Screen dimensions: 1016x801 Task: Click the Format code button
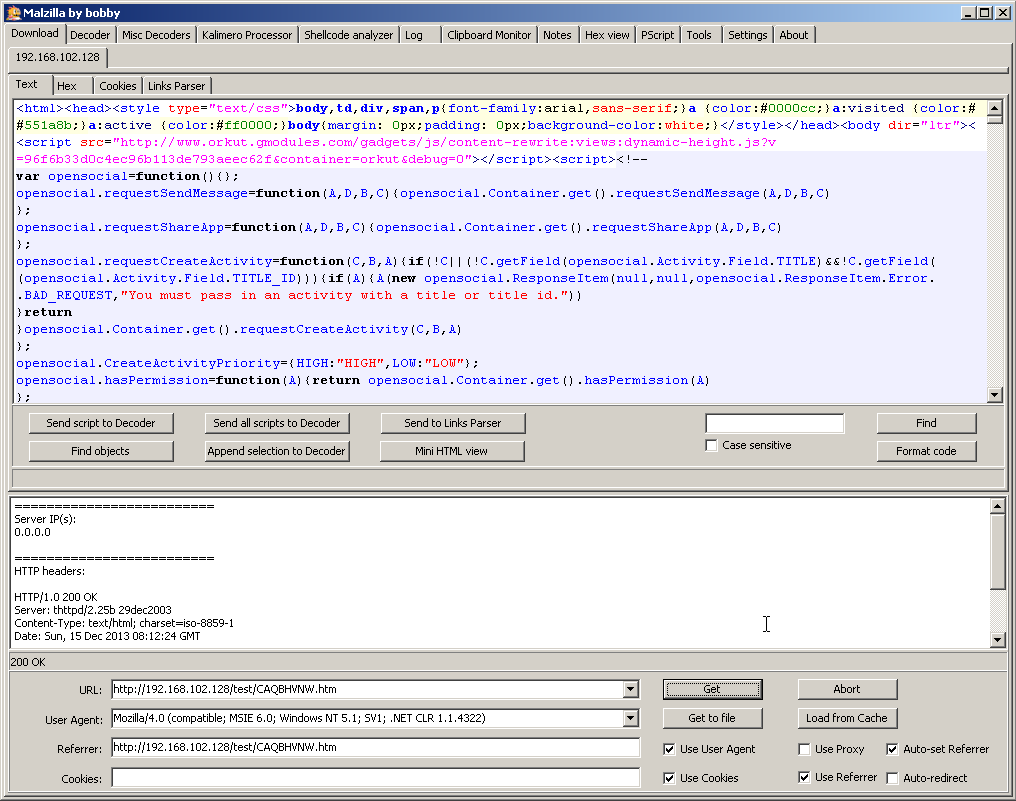click(x=926, y=451)
